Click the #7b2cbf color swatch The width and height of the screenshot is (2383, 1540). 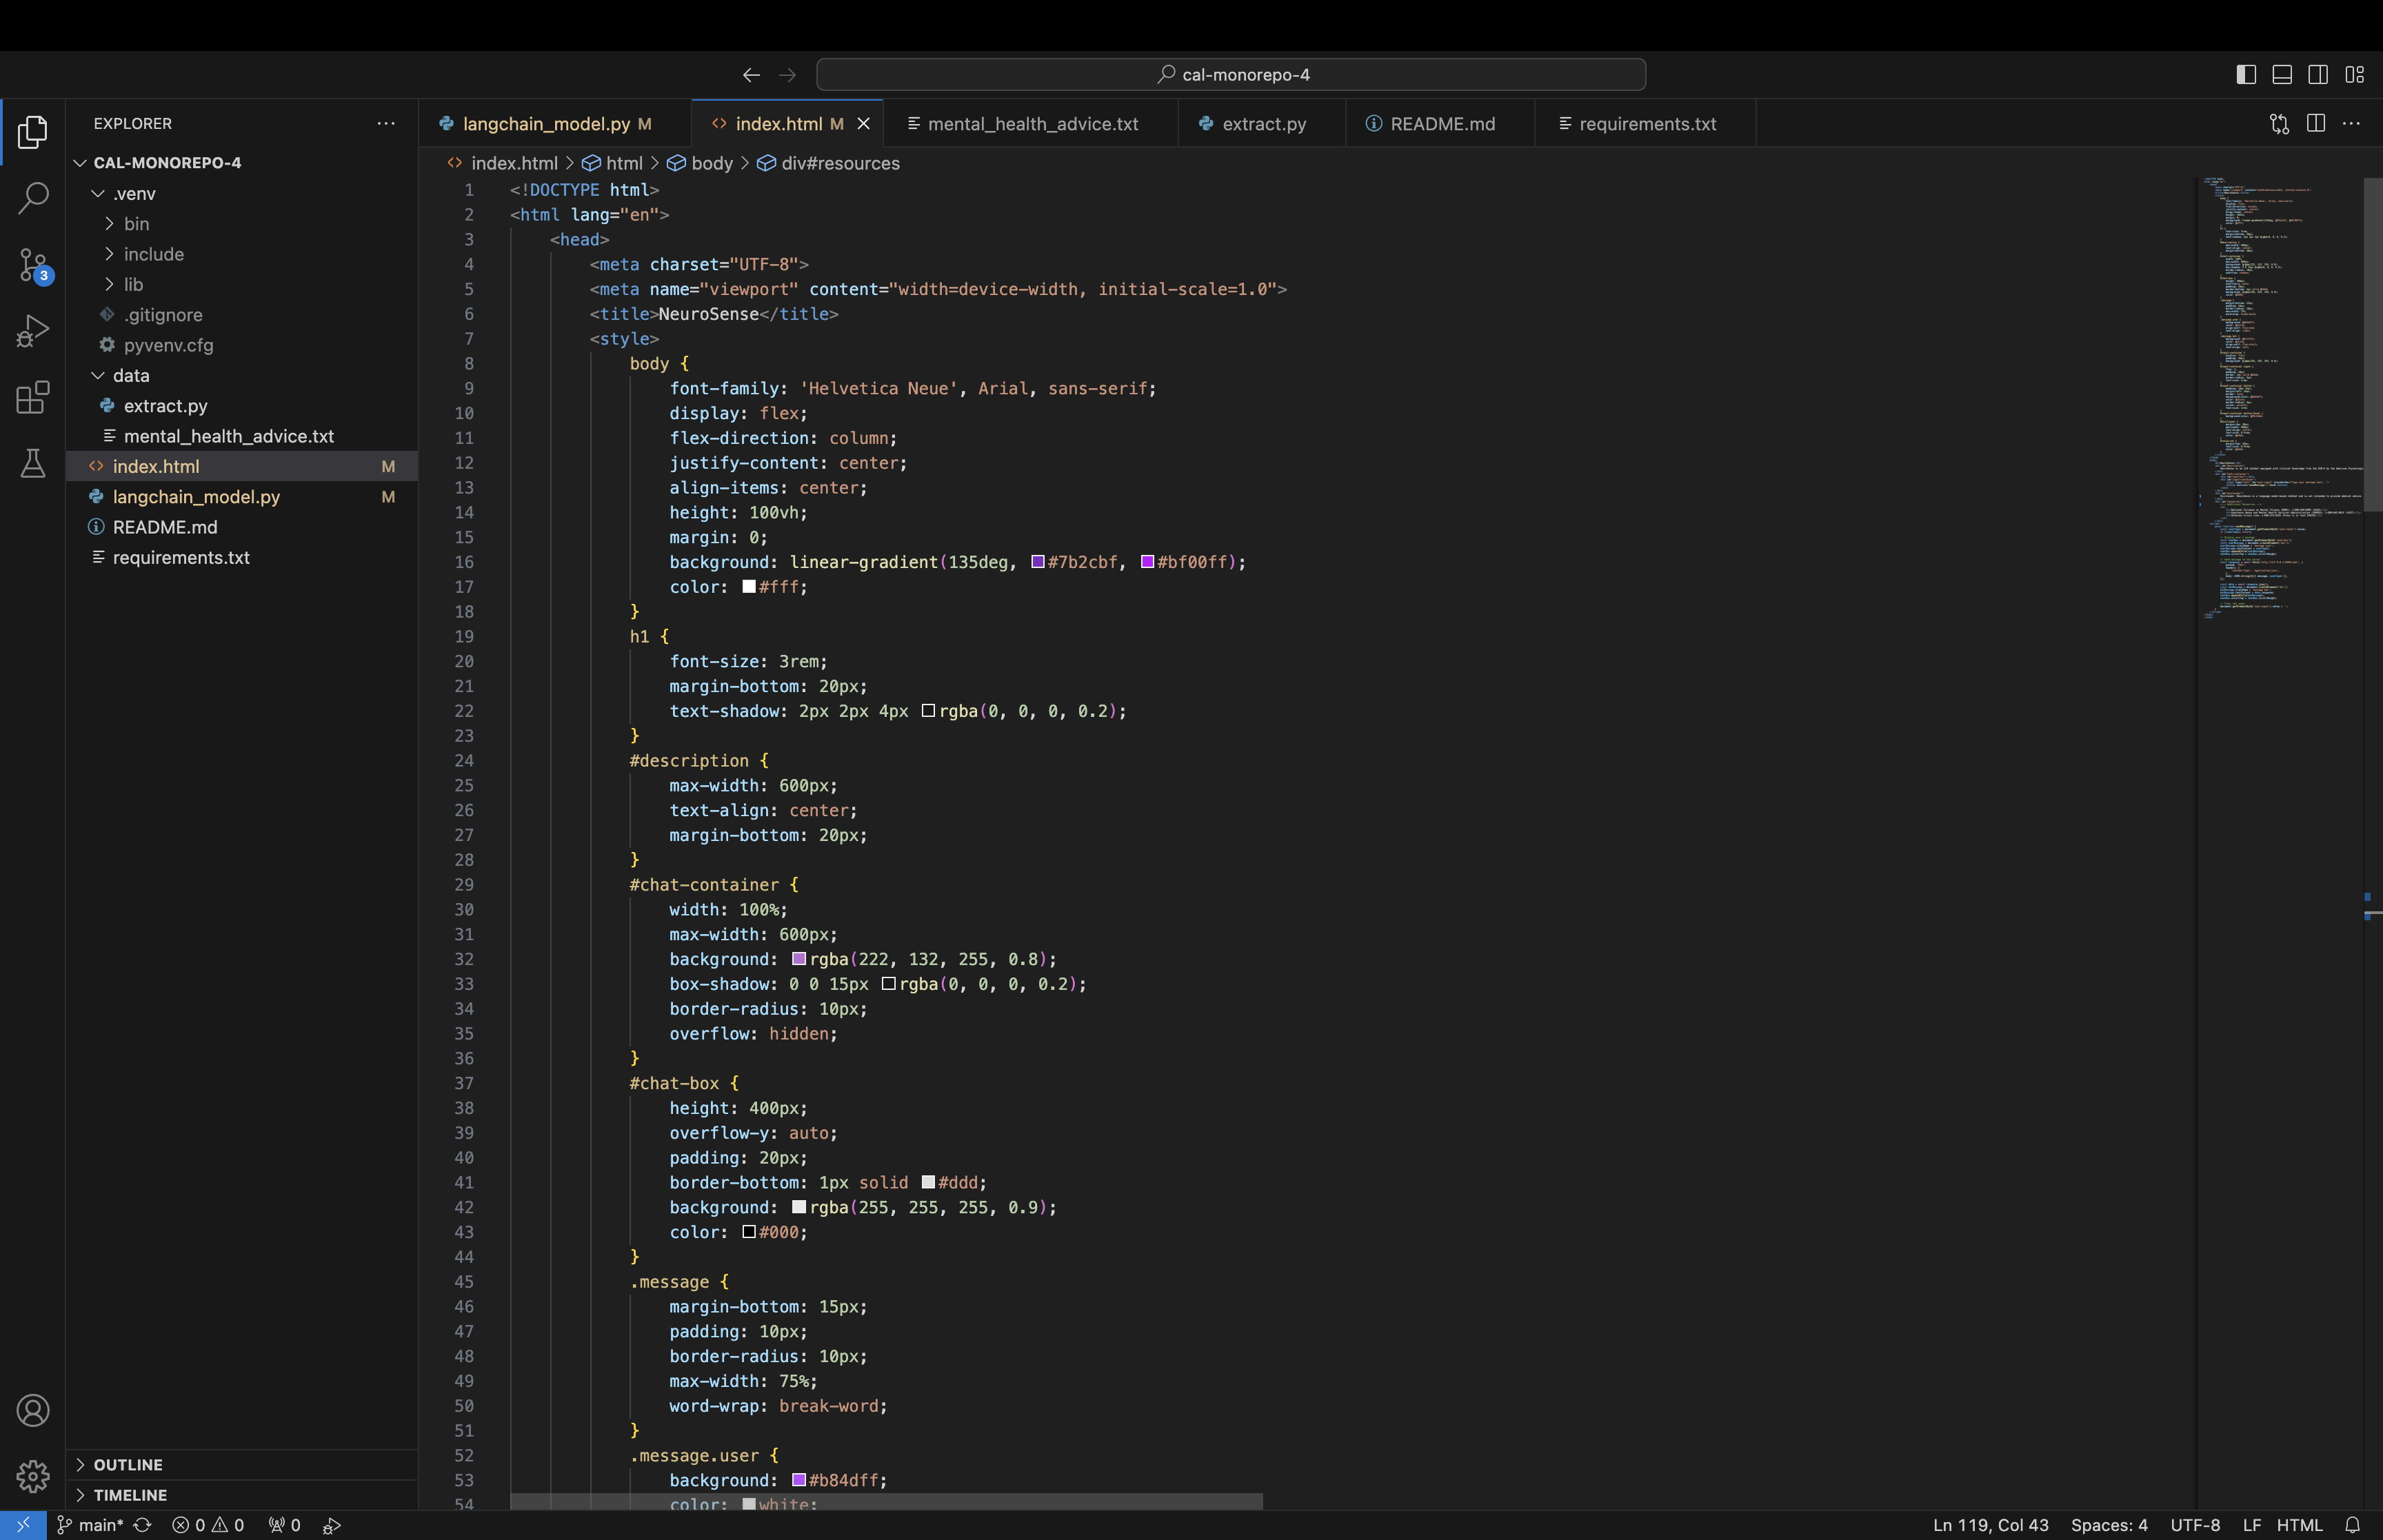coord(1038,562)
